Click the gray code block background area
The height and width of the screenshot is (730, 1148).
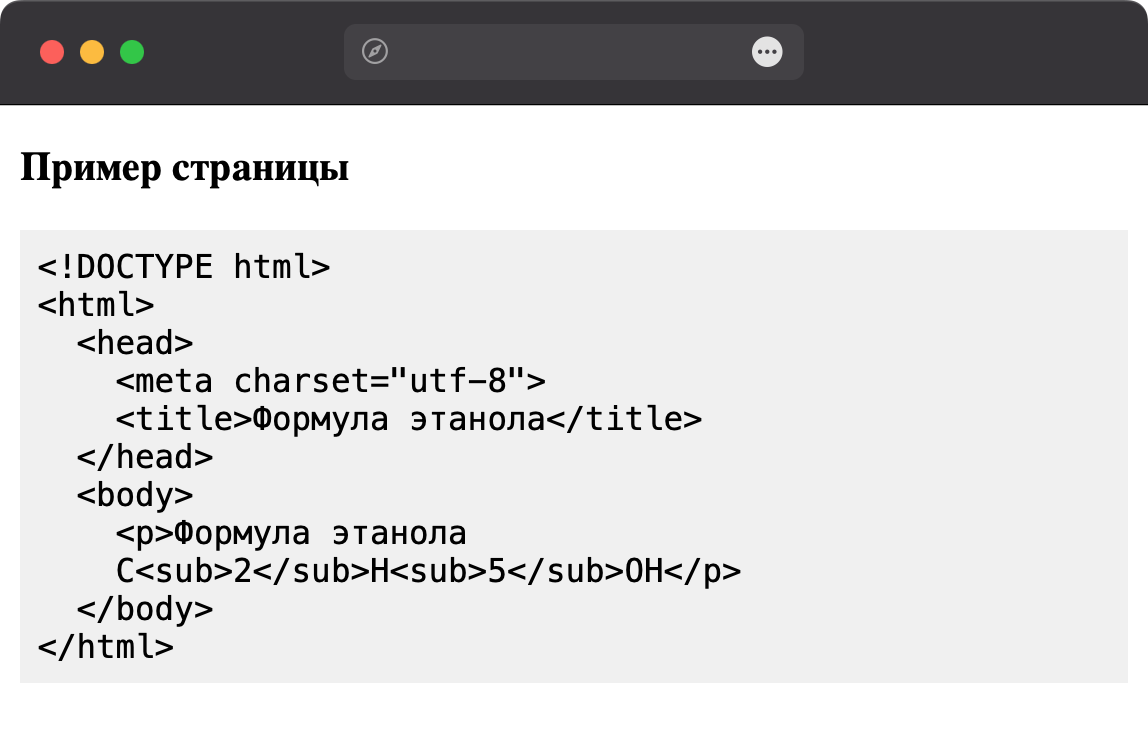(x=915, y=454)
